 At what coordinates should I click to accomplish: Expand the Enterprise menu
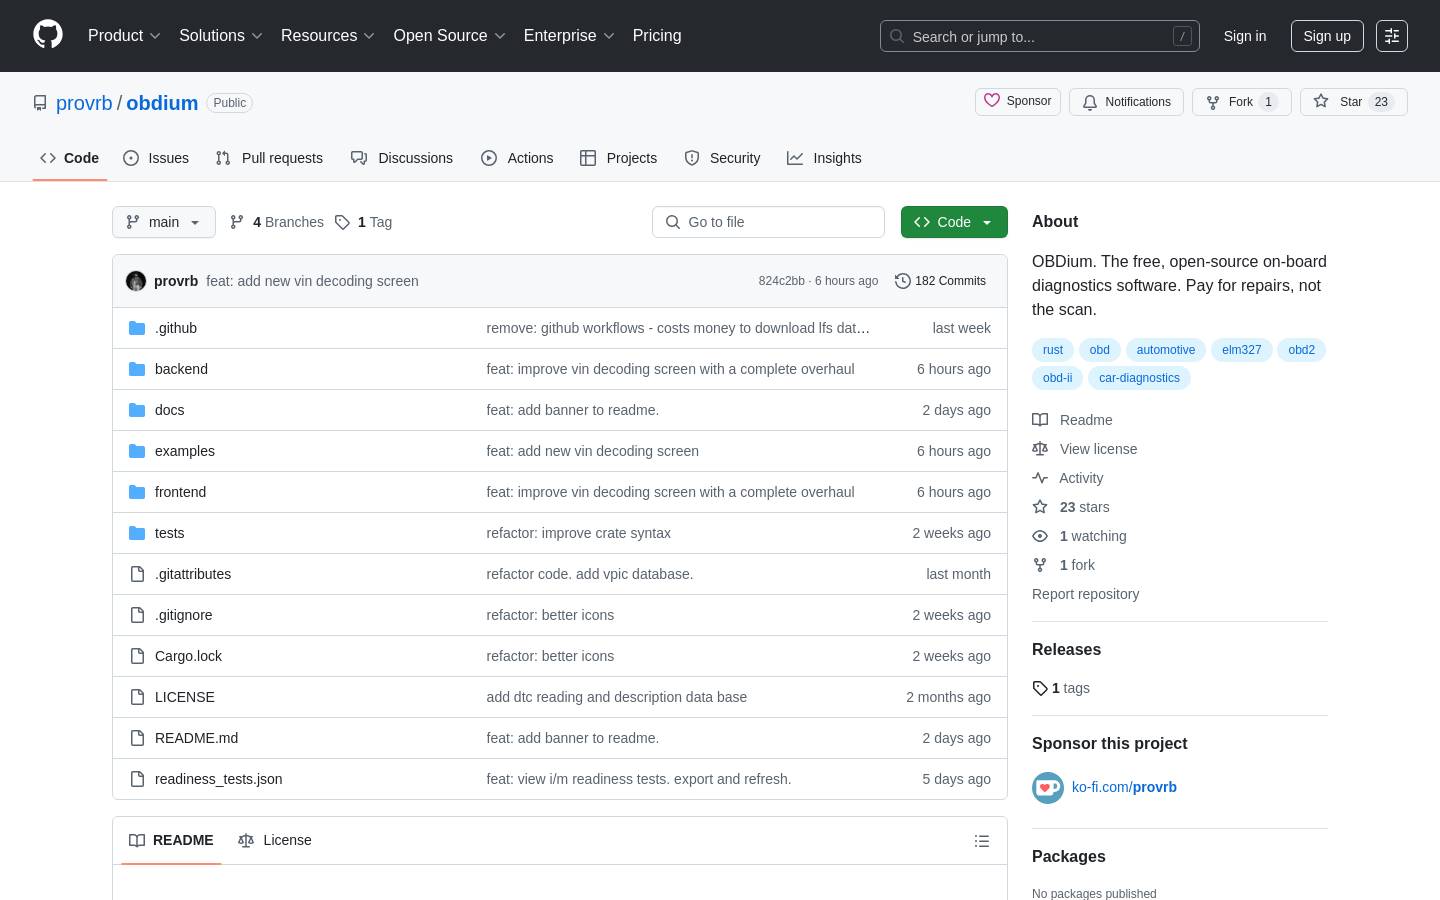[569, 36]
